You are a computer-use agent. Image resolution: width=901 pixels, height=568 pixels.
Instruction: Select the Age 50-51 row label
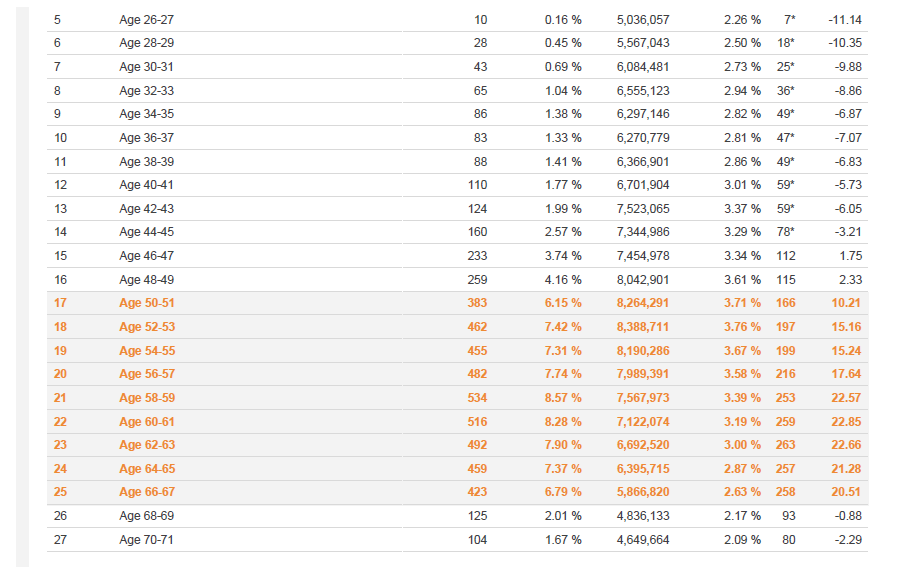click(x=147, y=303)
